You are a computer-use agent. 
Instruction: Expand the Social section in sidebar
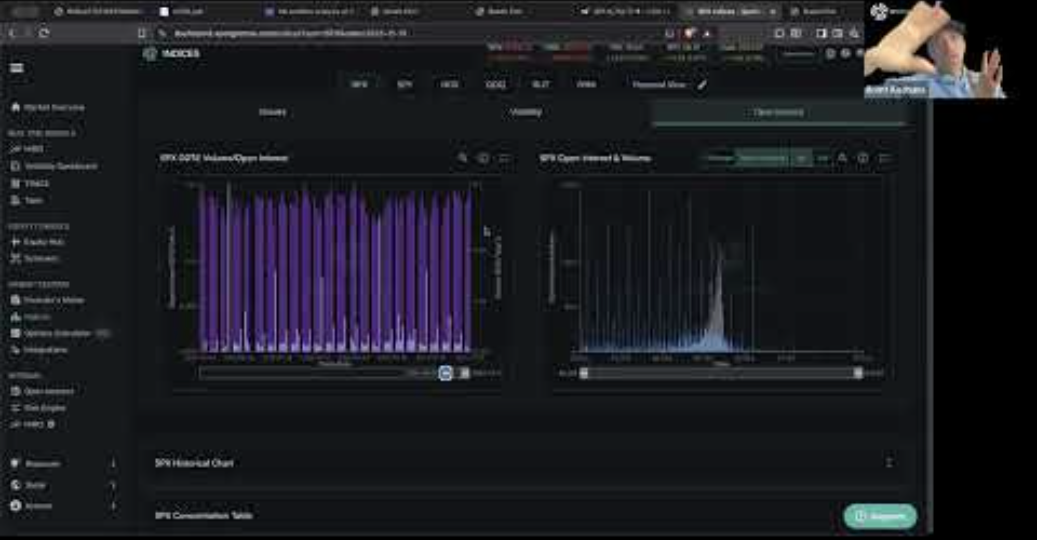pyautogui.click(x=62, y=485)
